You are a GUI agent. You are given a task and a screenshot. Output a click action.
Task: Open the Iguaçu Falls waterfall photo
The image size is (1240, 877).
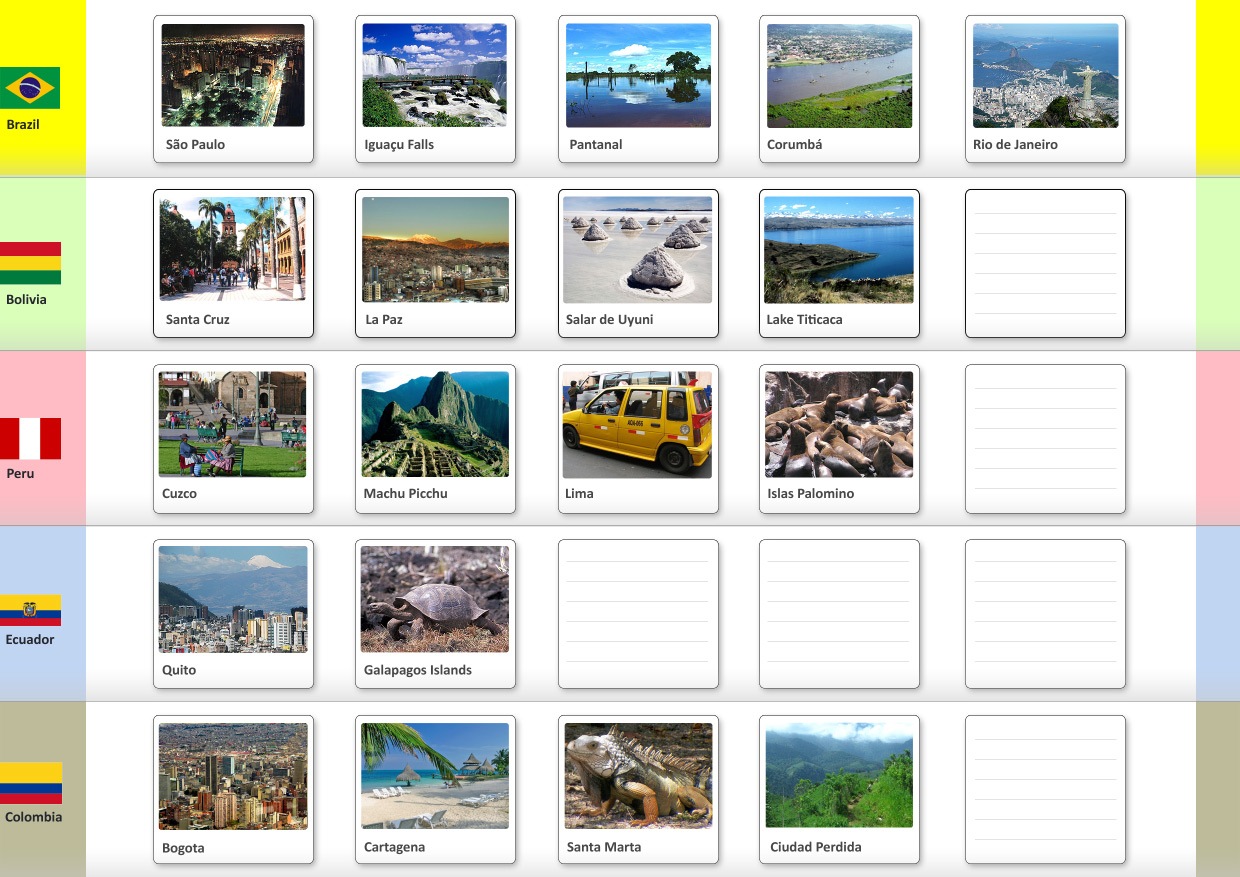435,75
